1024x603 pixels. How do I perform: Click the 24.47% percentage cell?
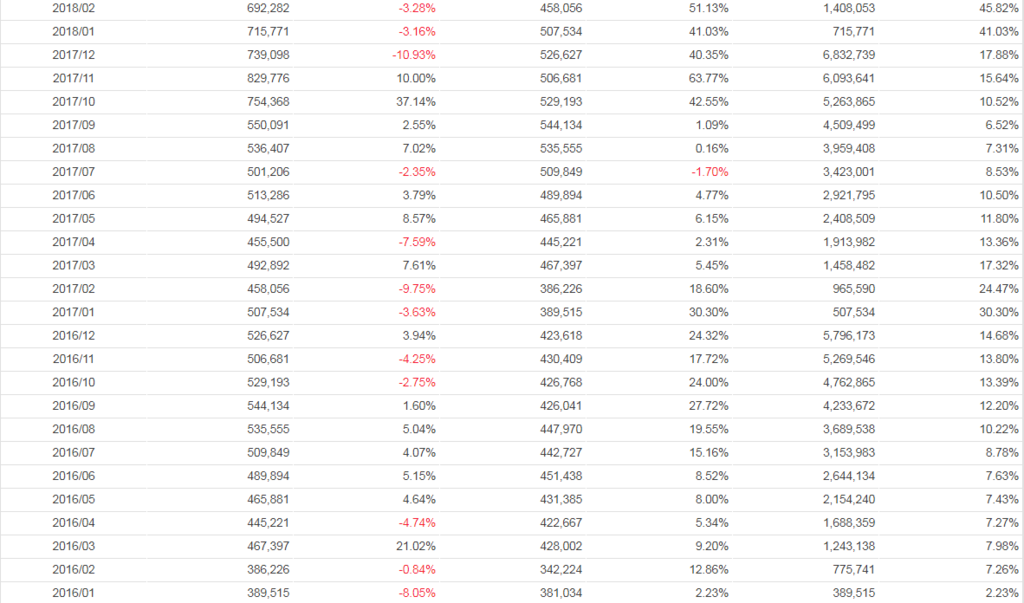click(1000, 289)
